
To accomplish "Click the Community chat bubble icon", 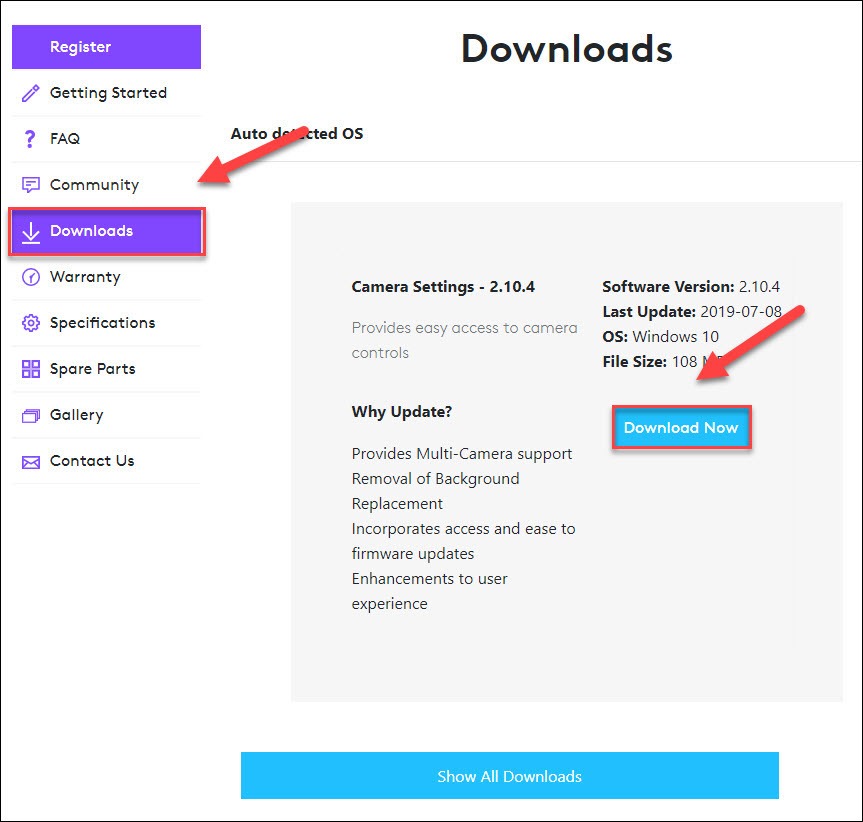I will pos(31,185).
